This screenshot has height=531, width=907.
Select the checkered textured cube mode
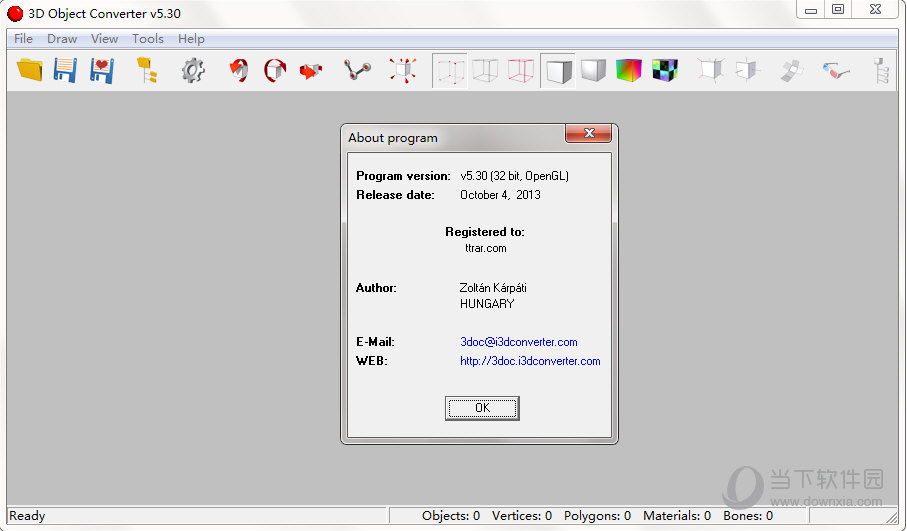[665, 70]
